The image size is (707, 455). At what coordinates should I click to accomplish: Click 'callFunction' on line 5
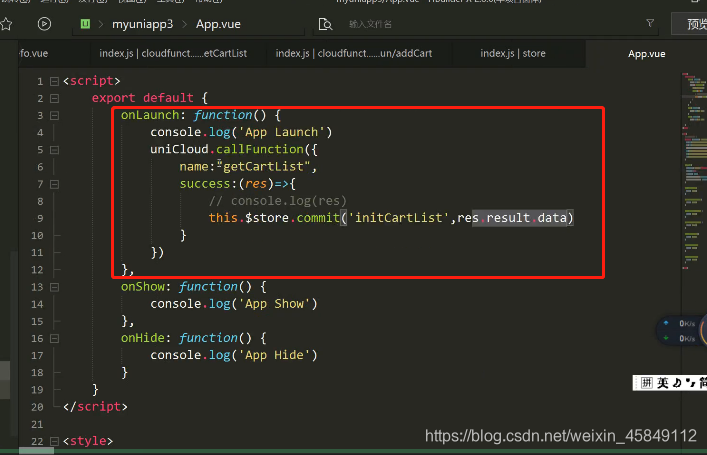tap(260, 149)
